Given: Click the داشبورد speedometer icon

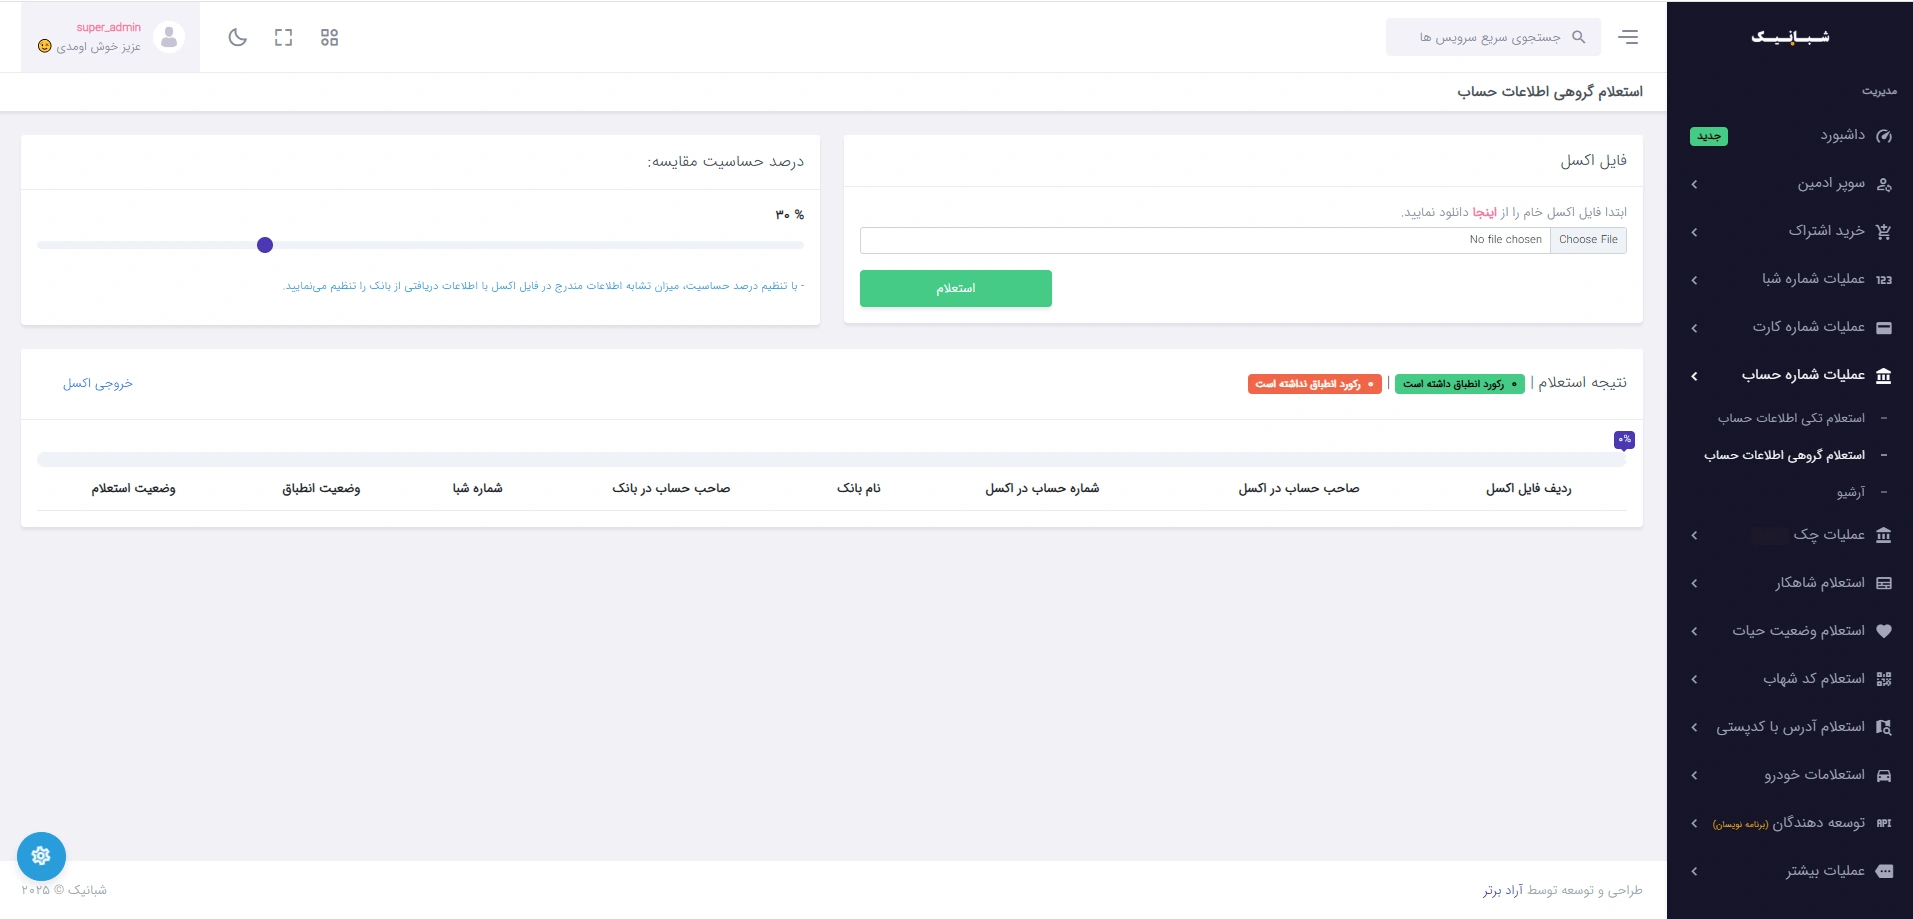Looking at the screenshot, I should [1884, 136].
